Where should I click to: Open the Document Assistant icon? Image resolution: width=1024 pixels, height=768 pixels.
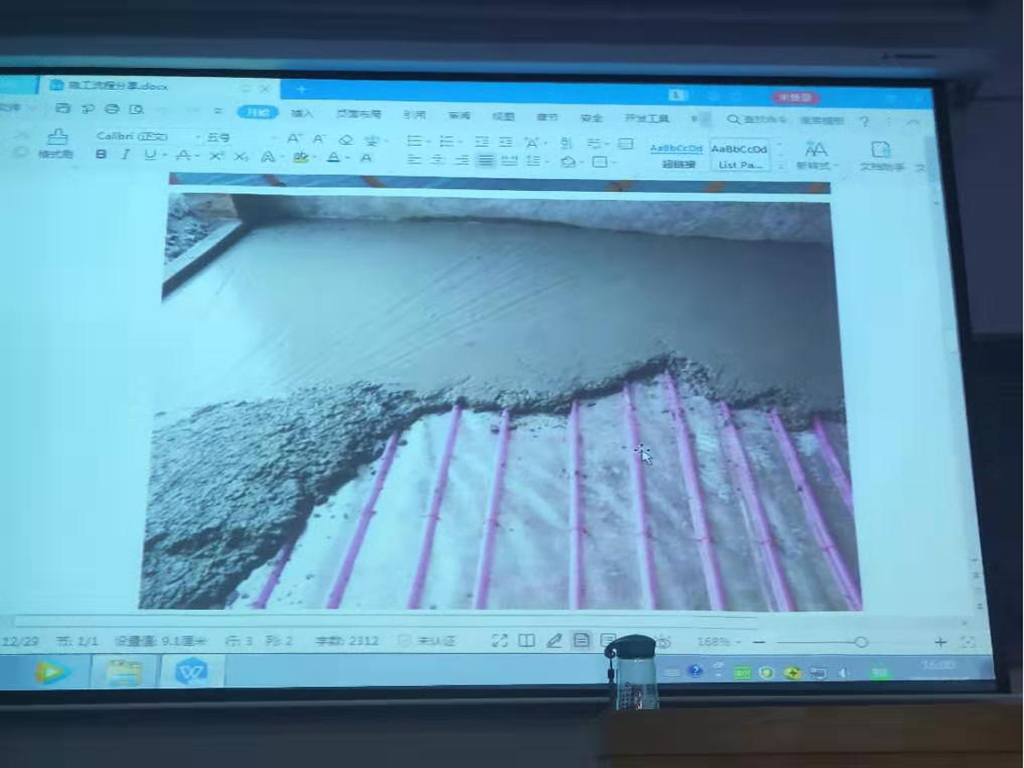[880, 150]
